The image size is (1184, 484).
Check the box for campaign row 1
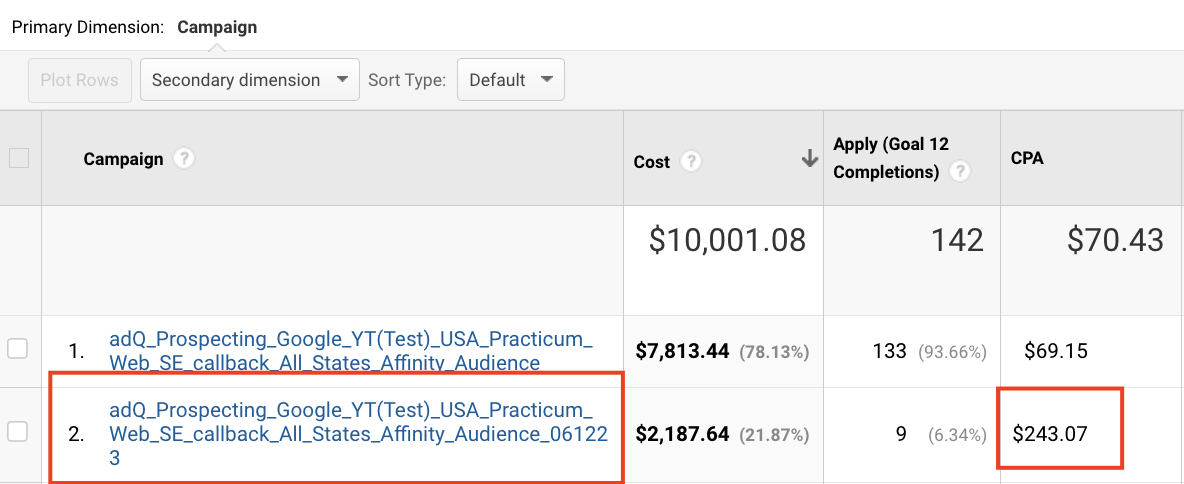(19, 349)
